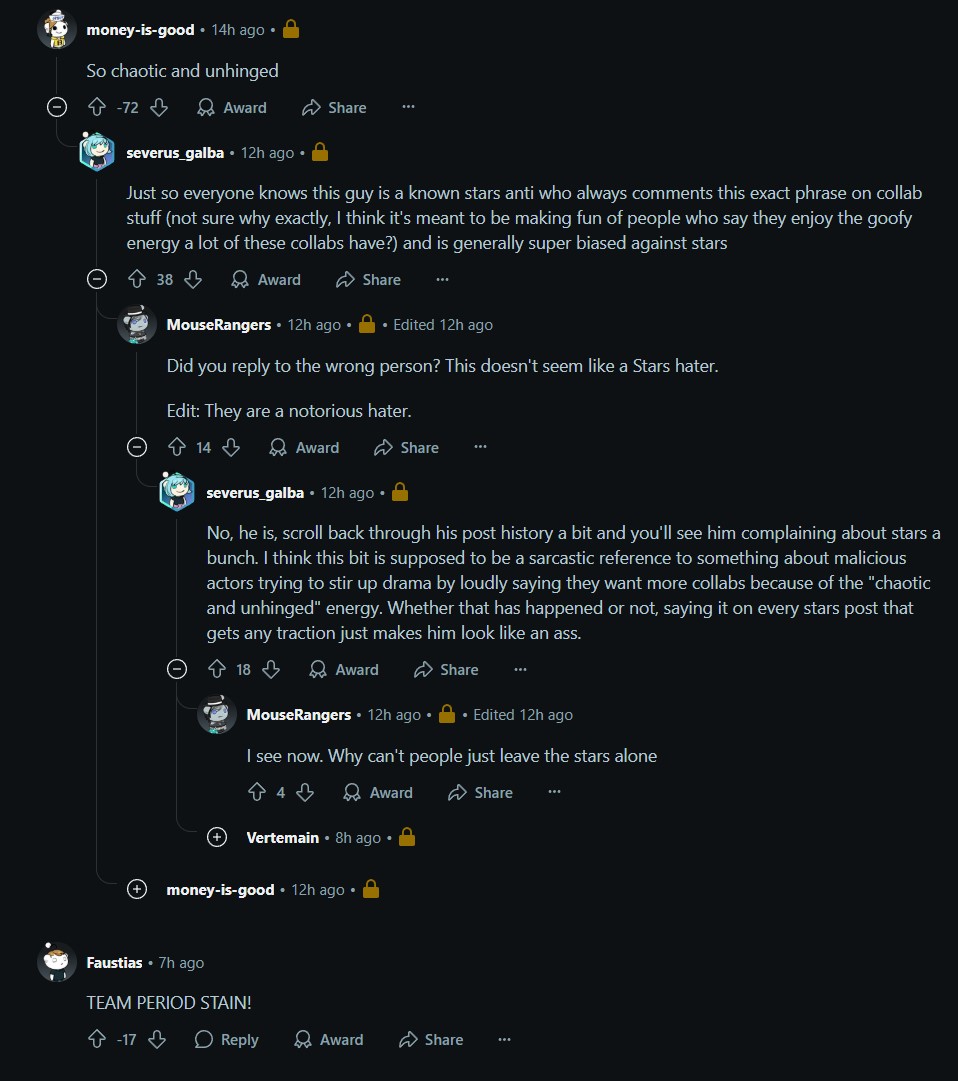The height and width of the screenshot is (1081, 958).
Task: Reply to Faustias' comment
Action: tap(226, 1039)
